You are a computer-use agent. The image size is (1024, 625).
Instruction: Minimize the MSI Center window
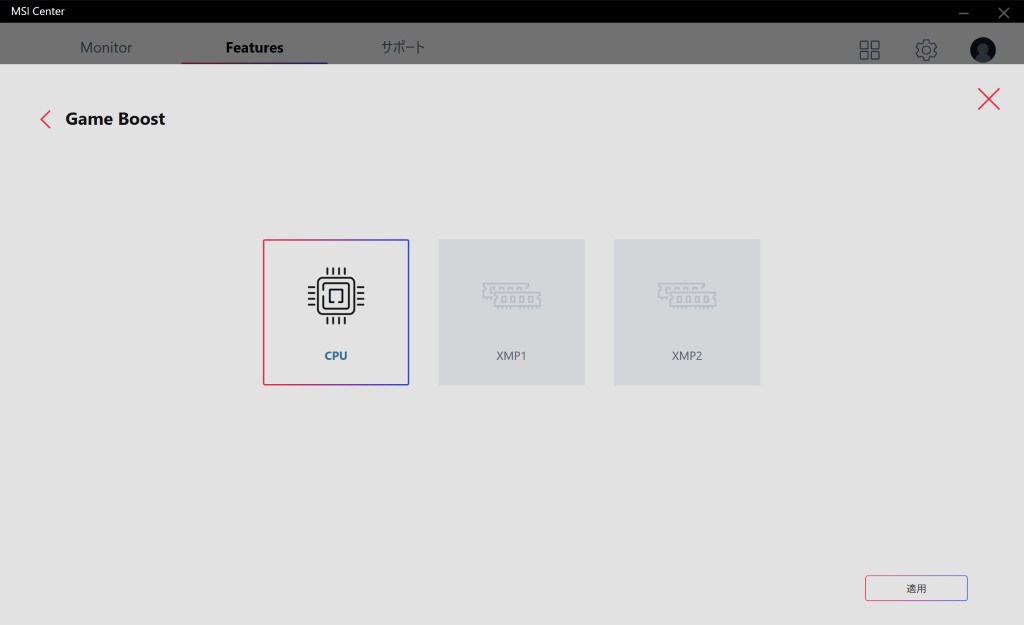pos(963,12)
